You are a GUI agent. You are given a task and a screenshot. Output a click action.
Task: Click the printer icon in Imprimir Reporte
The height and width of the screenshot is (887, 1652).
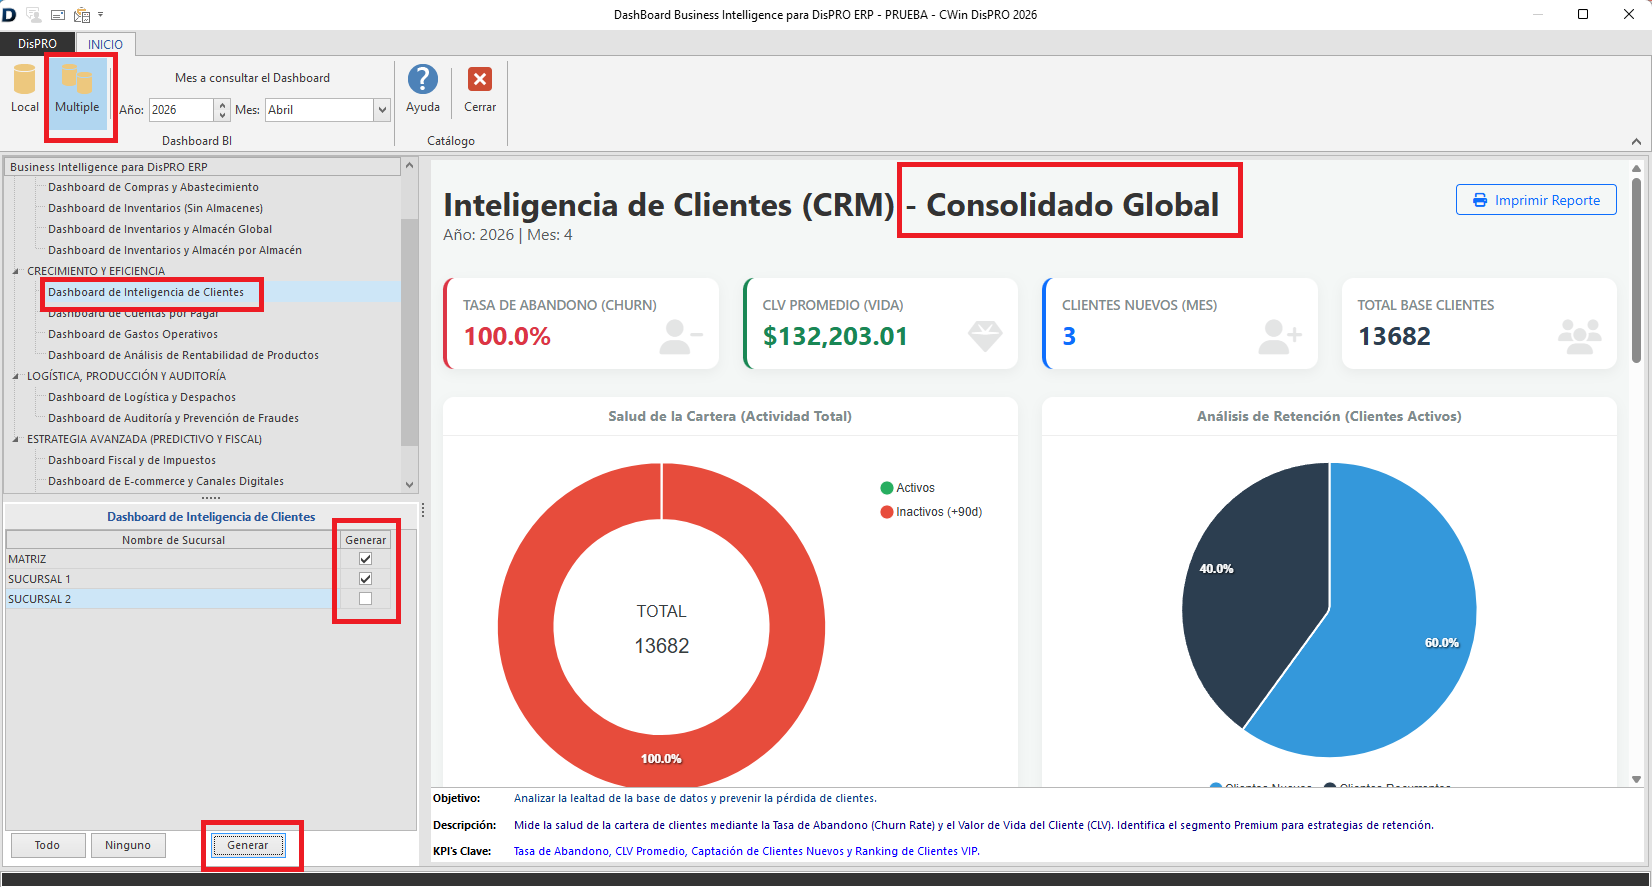click(x=1480, y=201)
